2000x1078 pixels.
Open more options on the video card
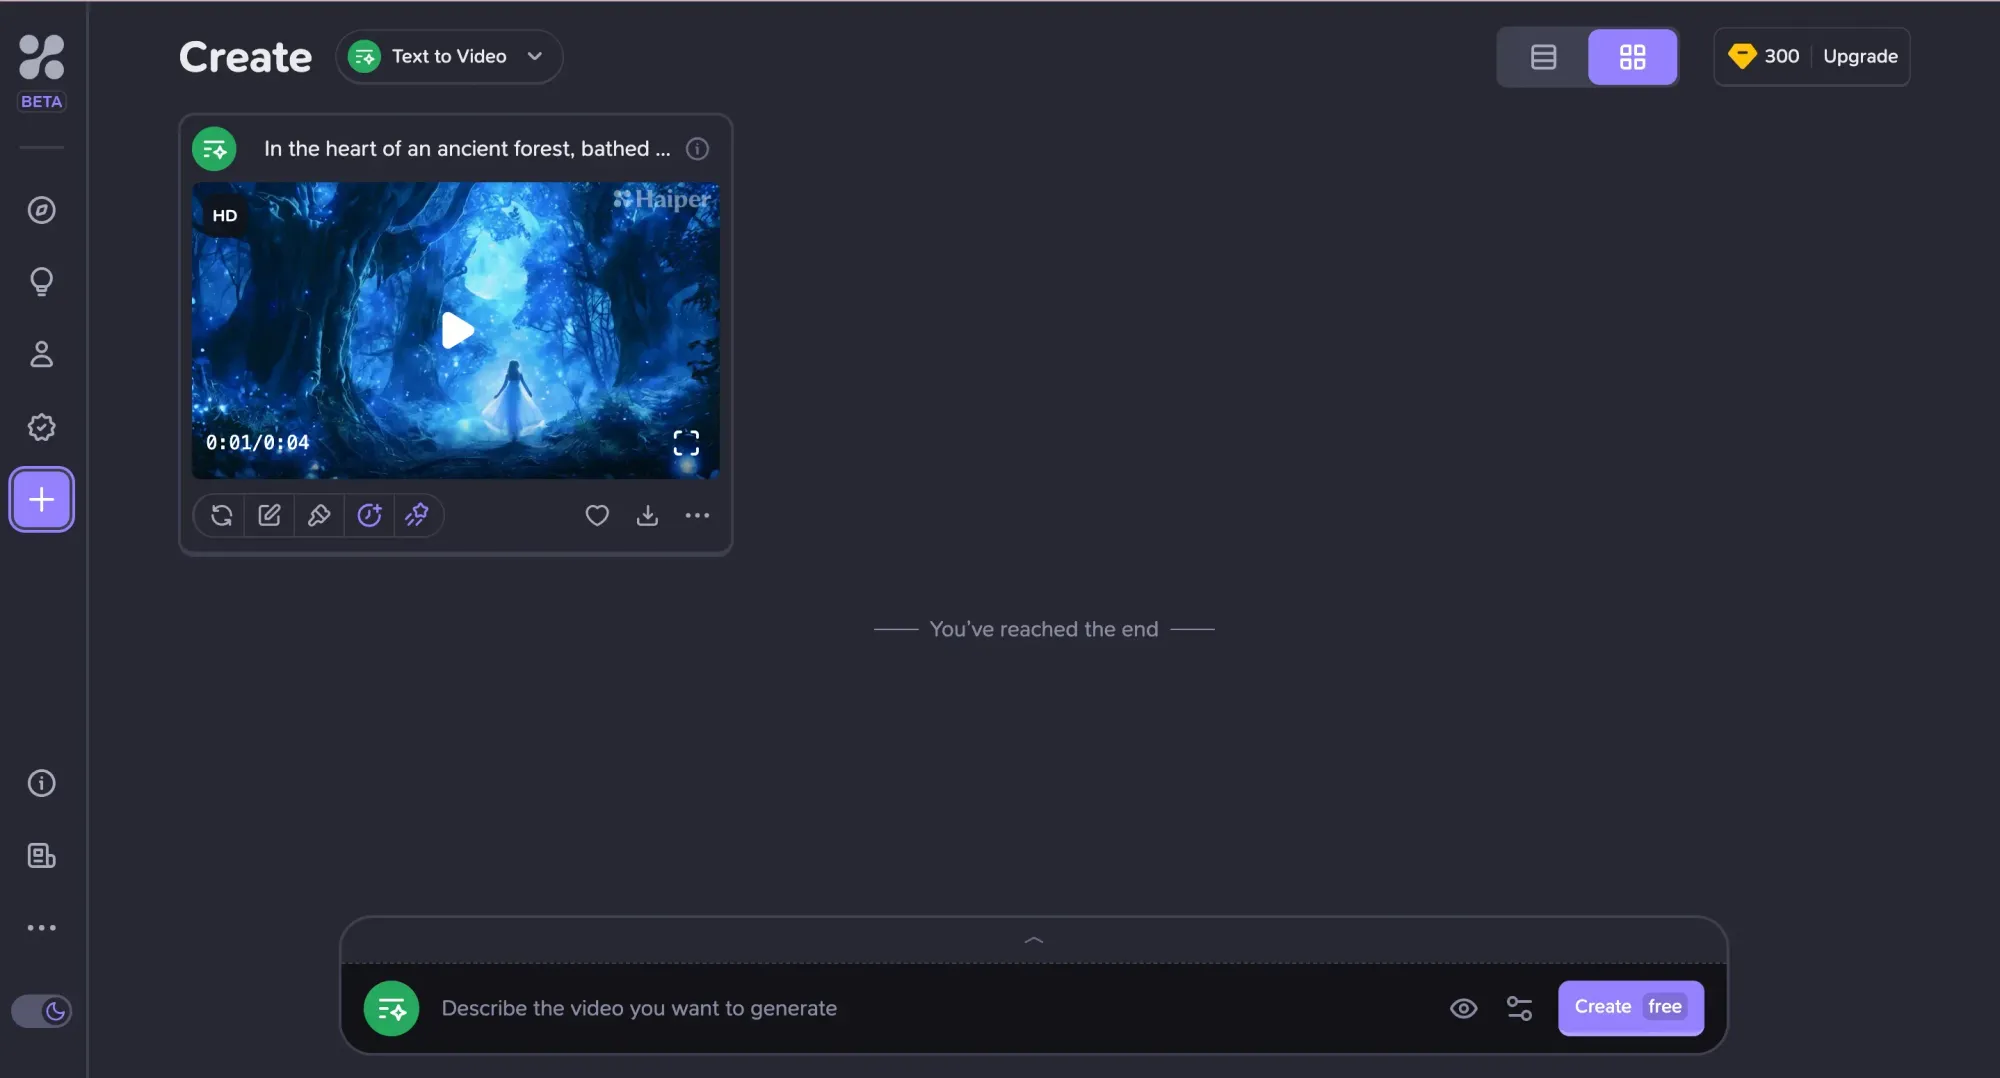tap(697, 515)
